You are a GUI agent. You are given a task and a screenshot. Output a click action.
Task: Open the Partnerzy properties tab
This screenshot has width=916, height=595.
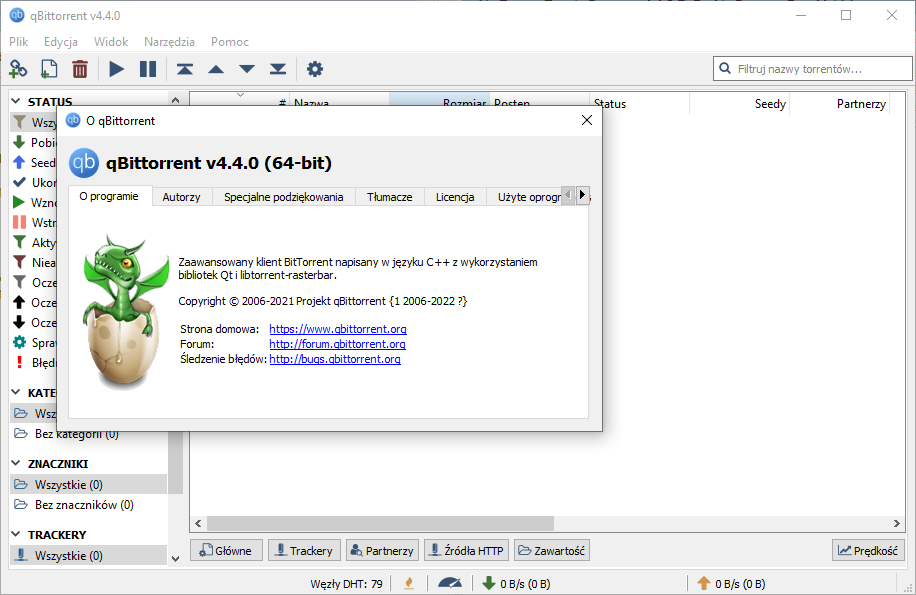(x=383, y=550)
